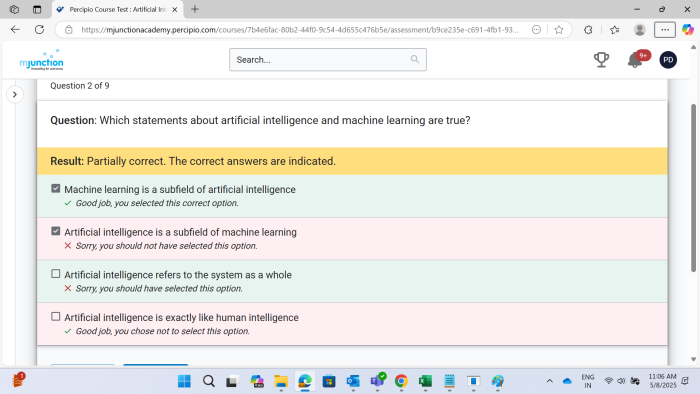The image size is (700, 394).
Task: Show hidden system tray icons
Action: [550, 381]
